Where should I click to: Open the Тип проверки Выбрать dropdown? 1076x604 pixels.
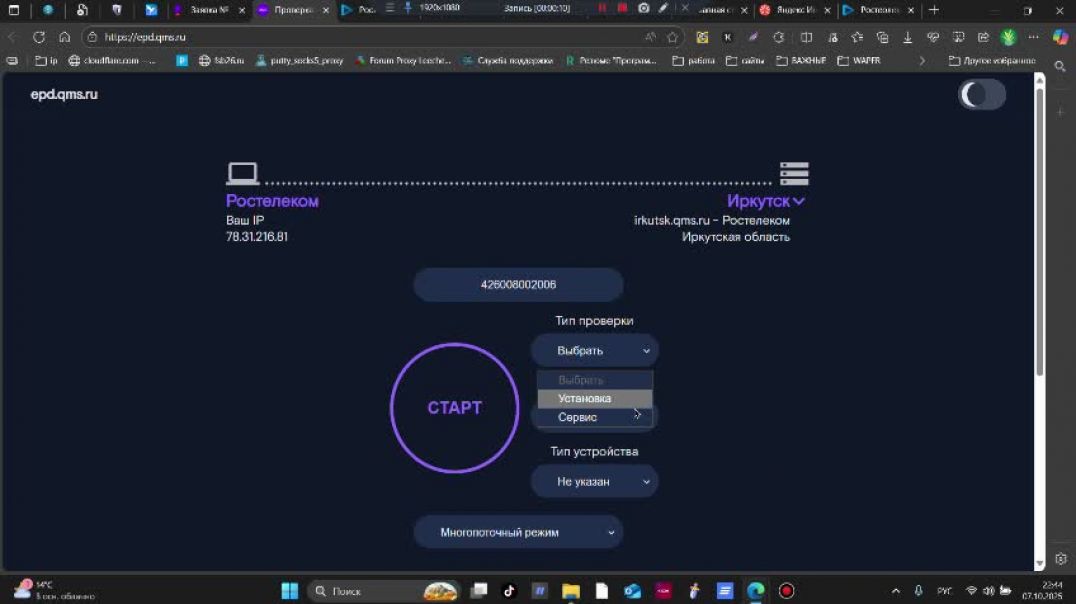(x=594, y=351)
